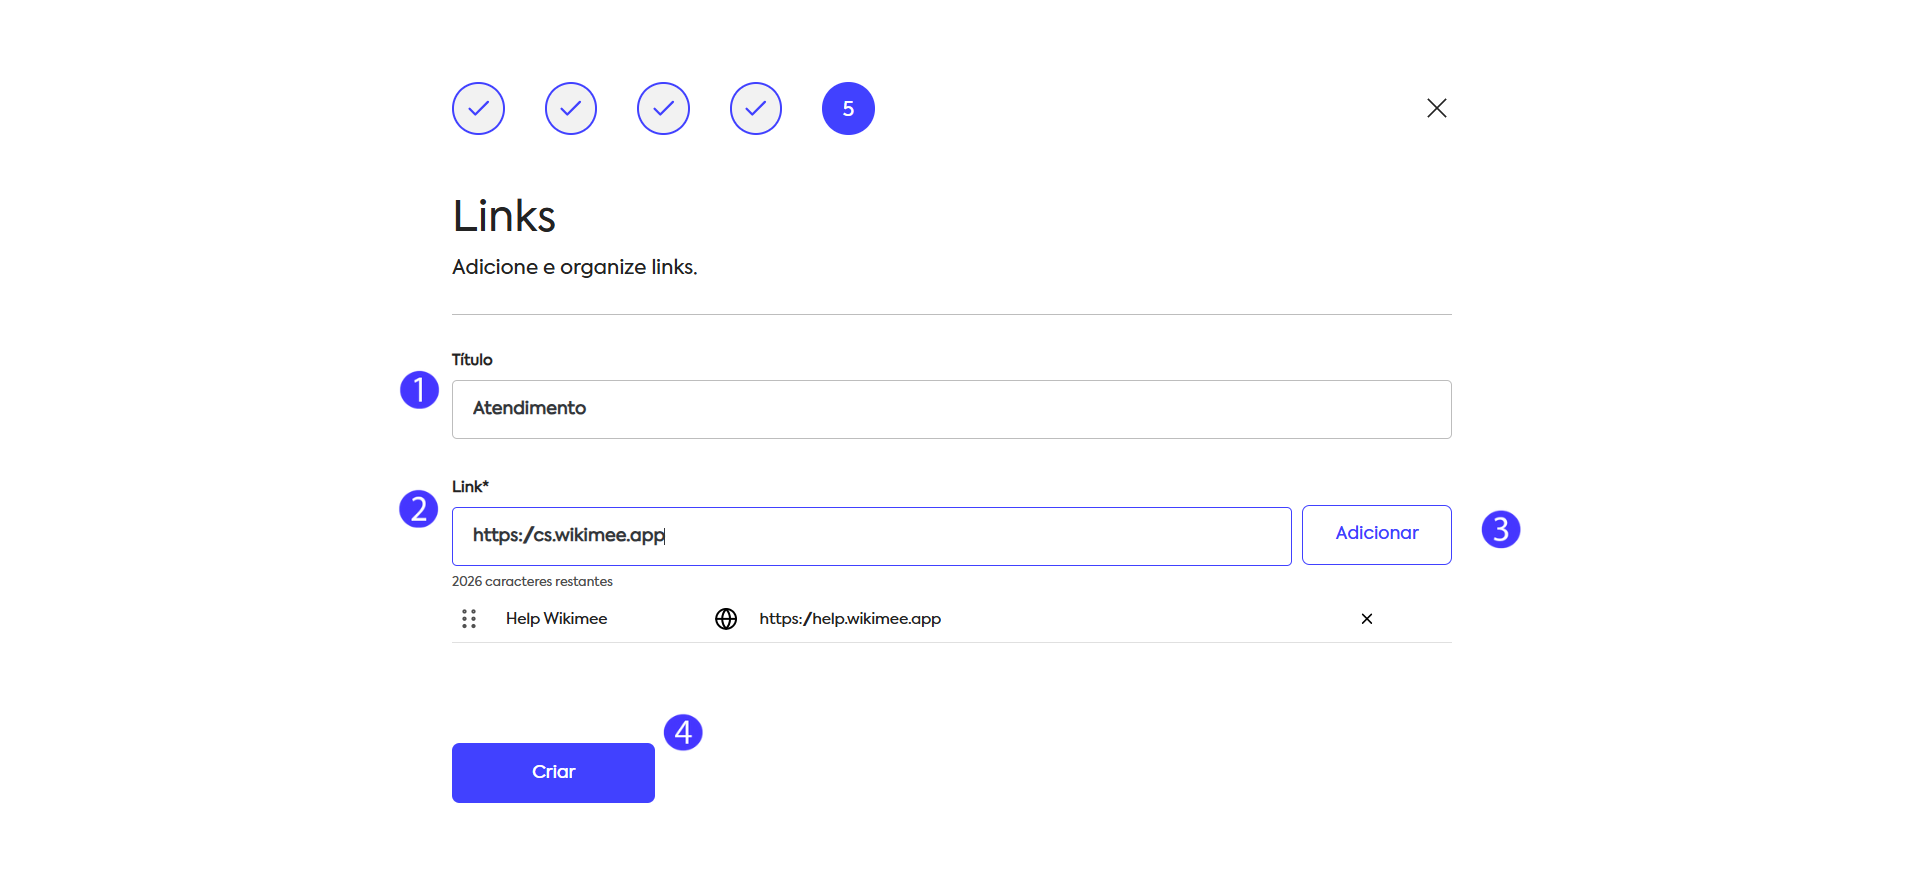This screenshot has width=1905, height=886.
Task: Grab the drag handle for Help Wikimee
Action: point(469,619)
